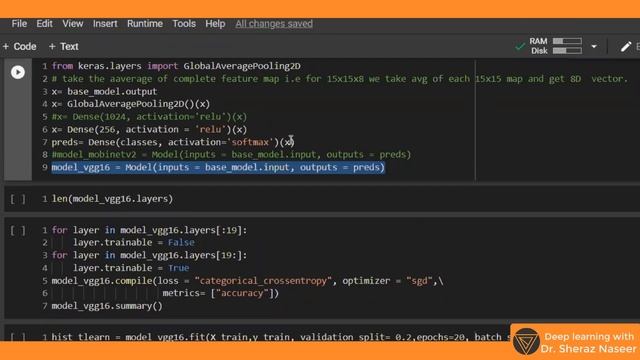Image resolution: width=640 pixels, height=360 pixels.
Task: Open the Help menu
Action: [x=215, y=24]
